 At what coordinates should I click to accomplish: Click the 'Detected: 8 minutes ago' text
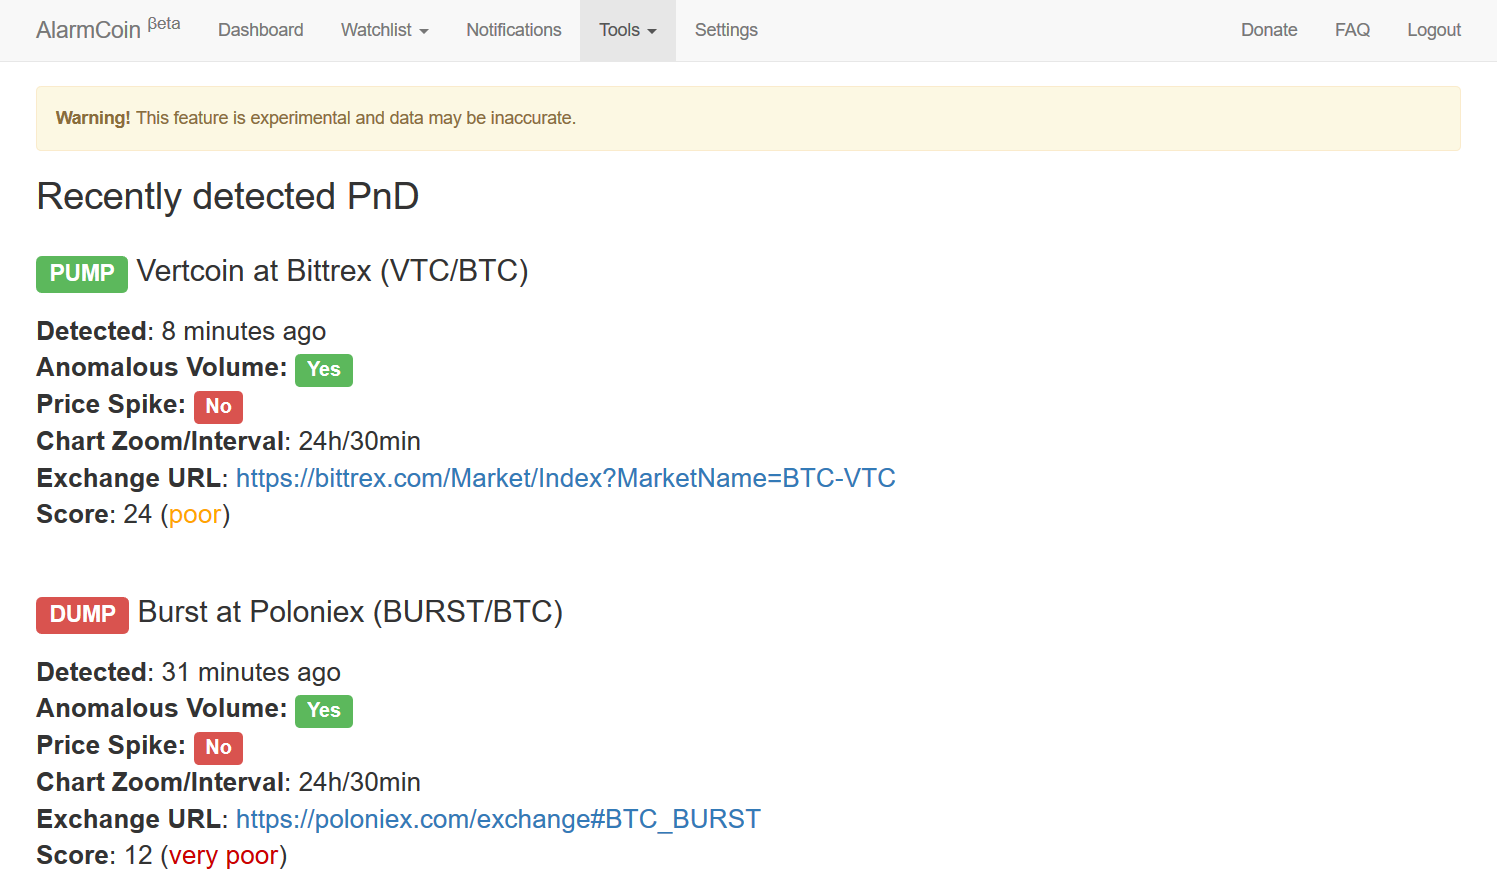[181, 331]
